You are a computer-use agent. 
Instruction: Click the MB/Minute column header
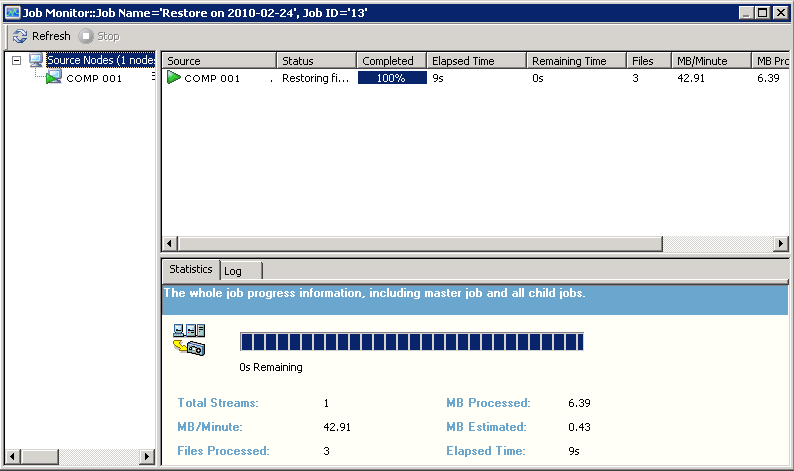tap(706, 61)
